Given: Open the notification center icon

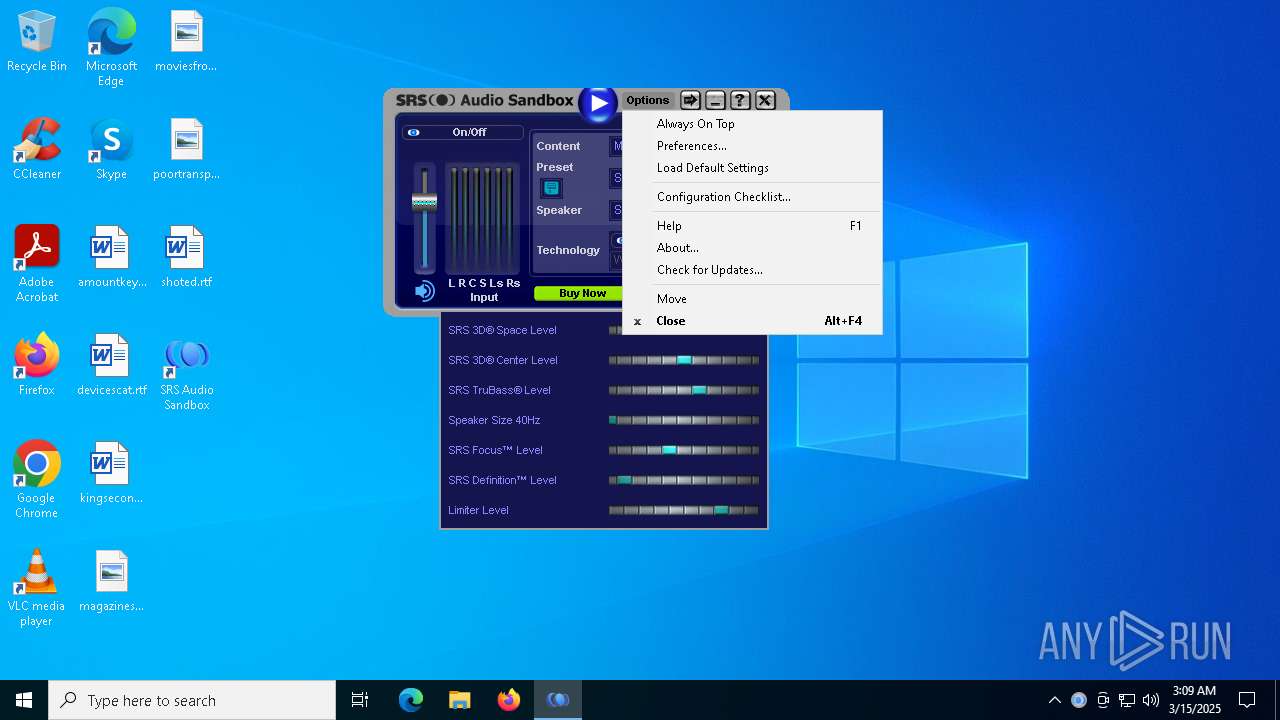Looking at the screenshot, I should point(1247,700).
